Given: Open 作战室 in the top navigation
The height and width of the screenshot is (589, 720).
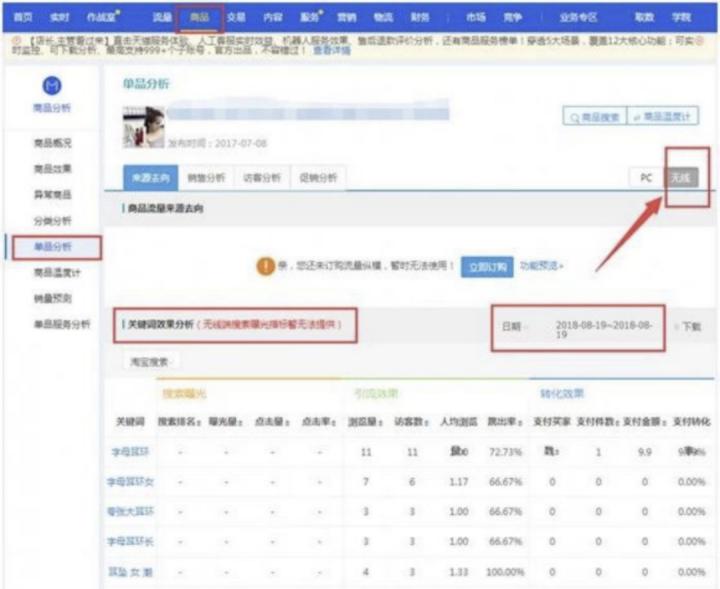Looking at the screenshot, I should pos(101,17).
